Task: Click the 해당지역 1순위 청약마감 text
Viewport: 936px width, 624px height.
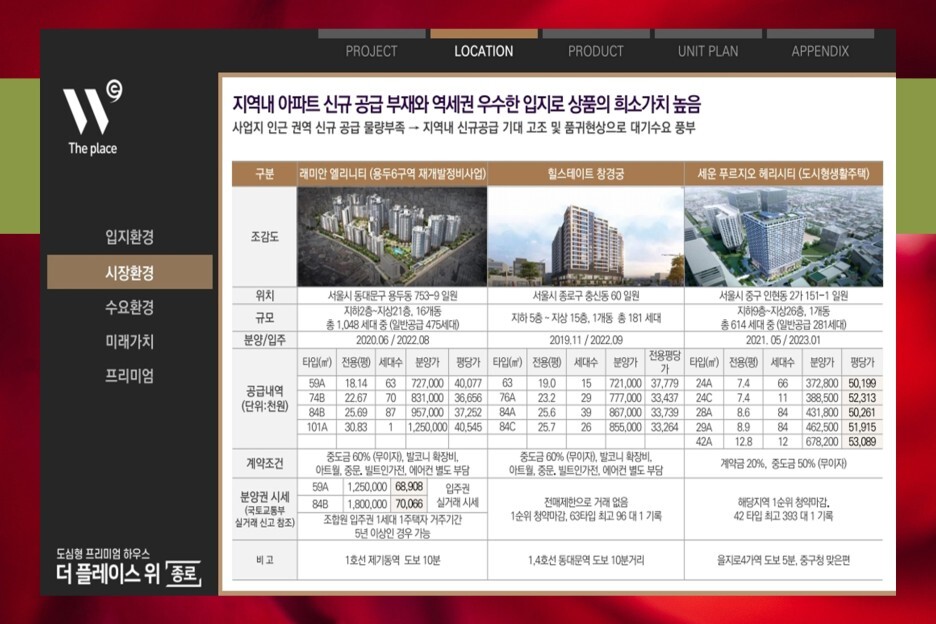Action: click(783, 502)
